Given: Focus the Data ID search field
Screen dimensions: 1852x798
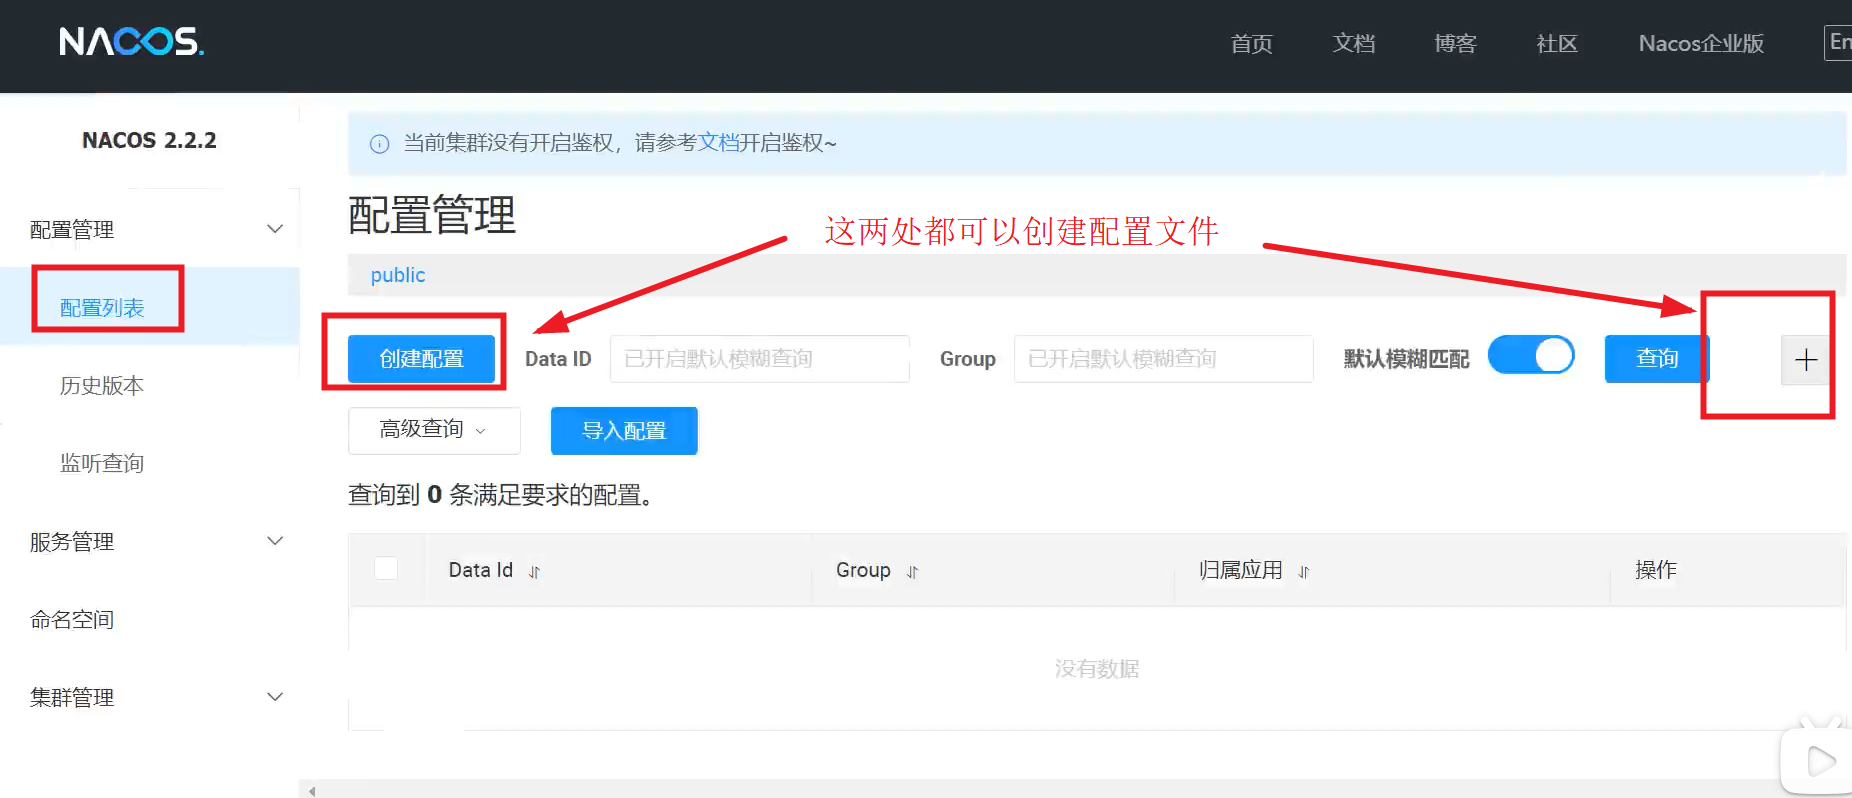Looking at the screenshot, I should click(760, 359).
